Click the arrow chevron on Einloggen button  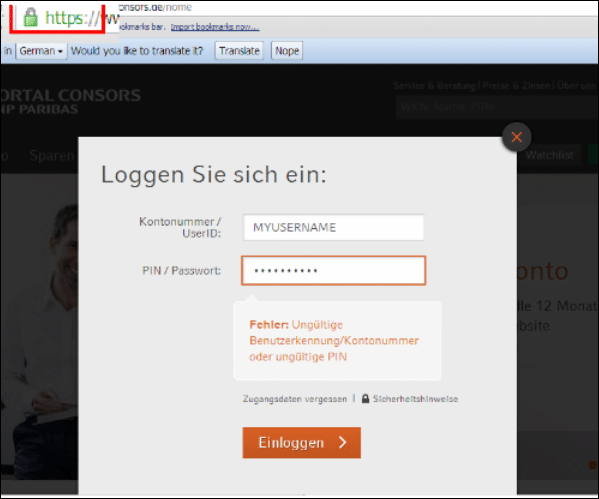pos(343,442)
